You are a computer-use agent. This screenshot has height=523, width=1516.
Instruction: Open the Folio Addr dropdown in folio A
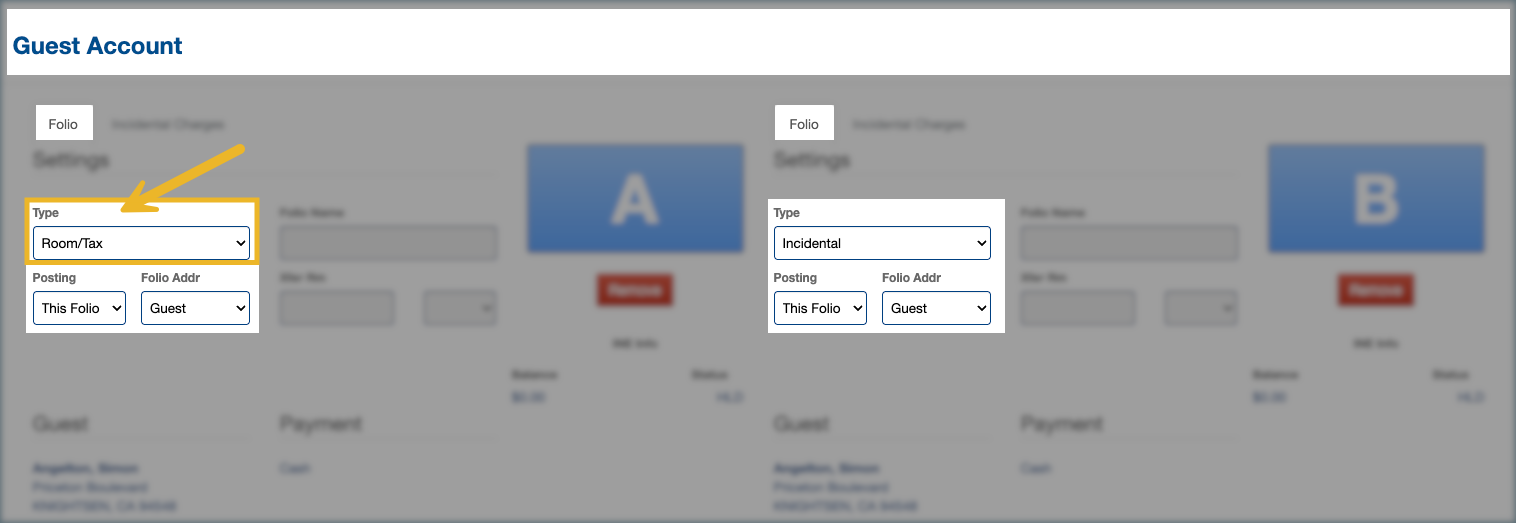point(195,308)
